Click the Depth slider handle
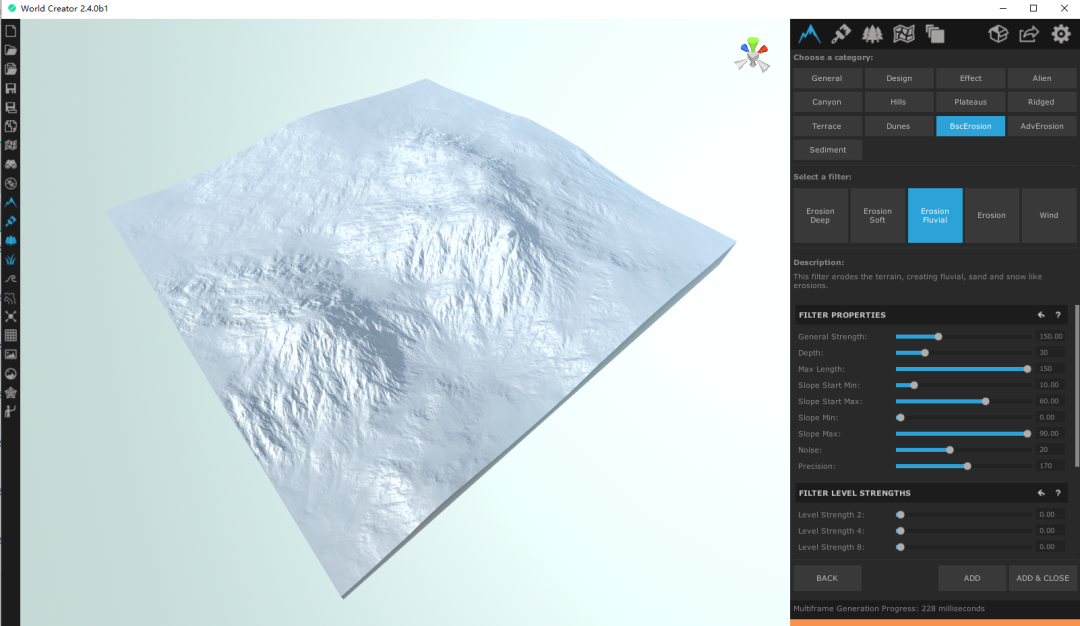Screen dimensions: 1080x626 point(925,353)
